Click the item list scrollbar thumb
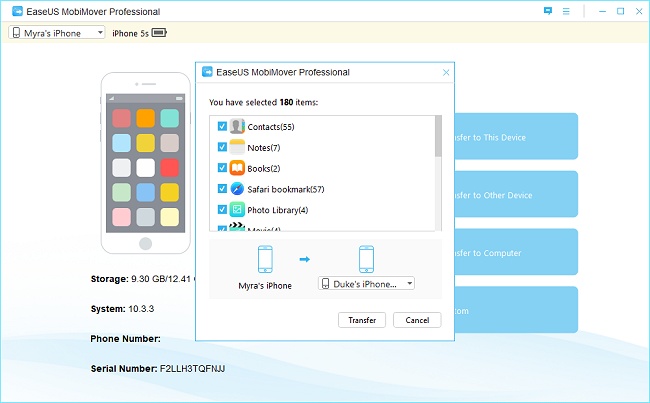Viewport: 650px width, 403px height. (x=438, y=136)
